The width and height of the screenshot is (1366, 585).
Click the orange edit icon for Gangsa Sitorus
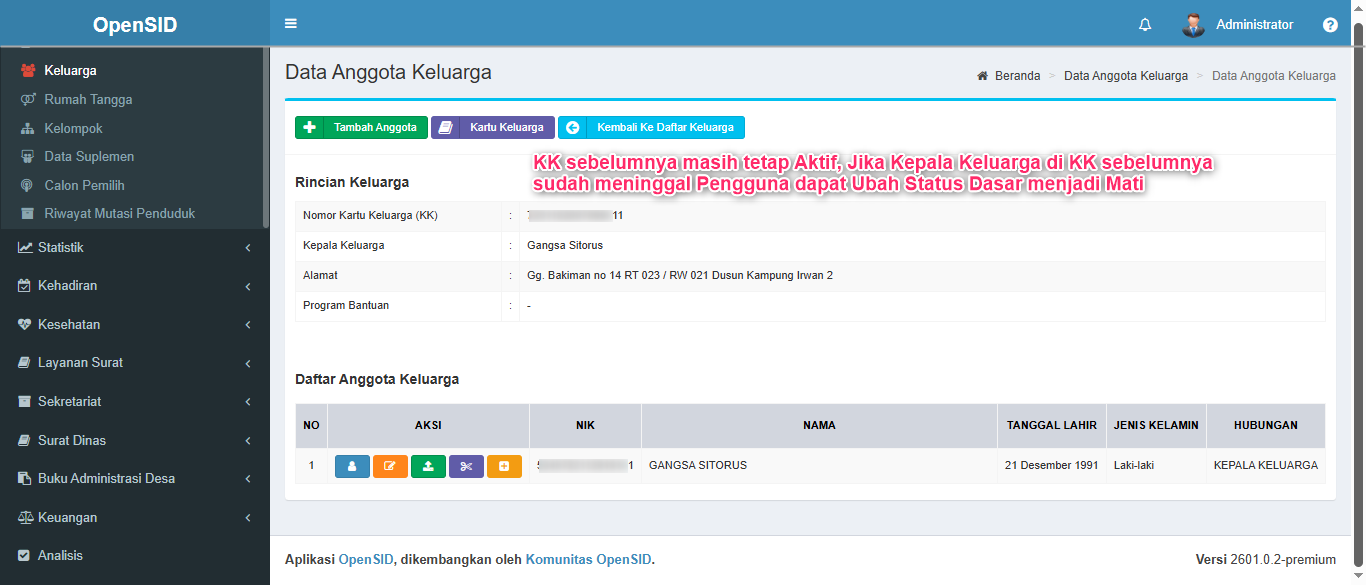point(390,466)
